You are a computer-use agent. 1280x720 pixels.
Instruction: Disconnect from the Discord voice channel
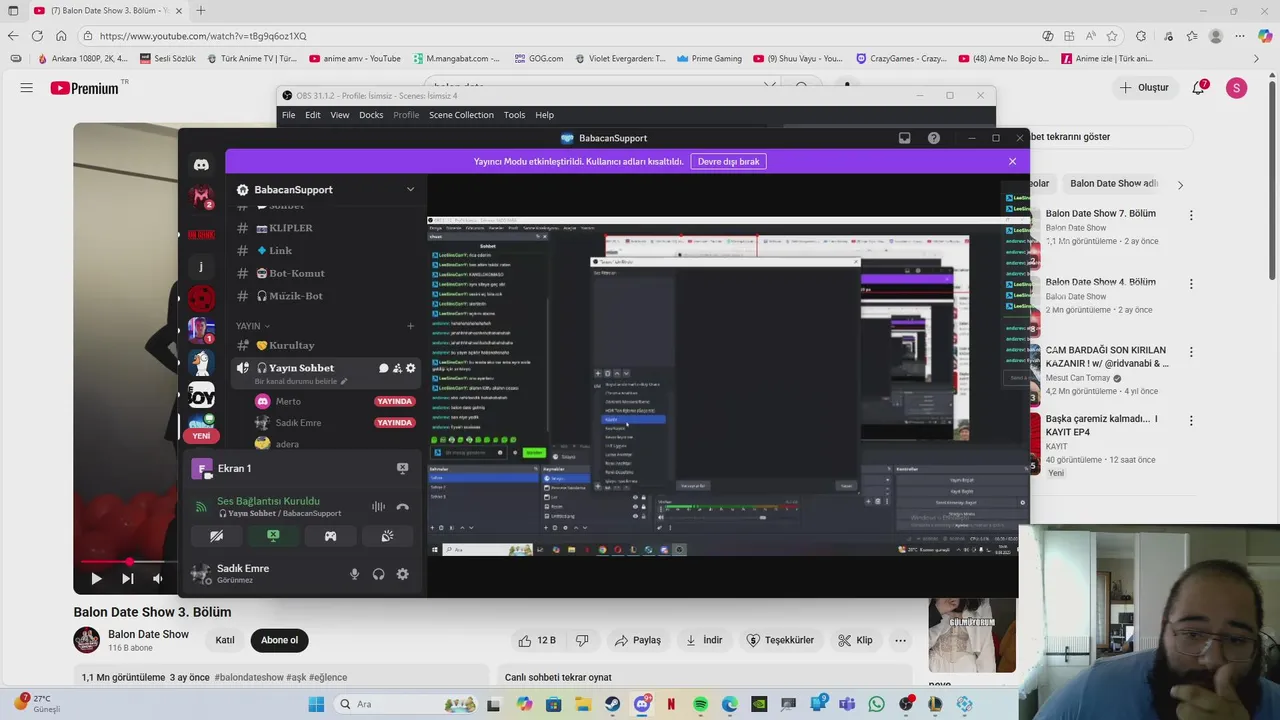coord(402,507)
